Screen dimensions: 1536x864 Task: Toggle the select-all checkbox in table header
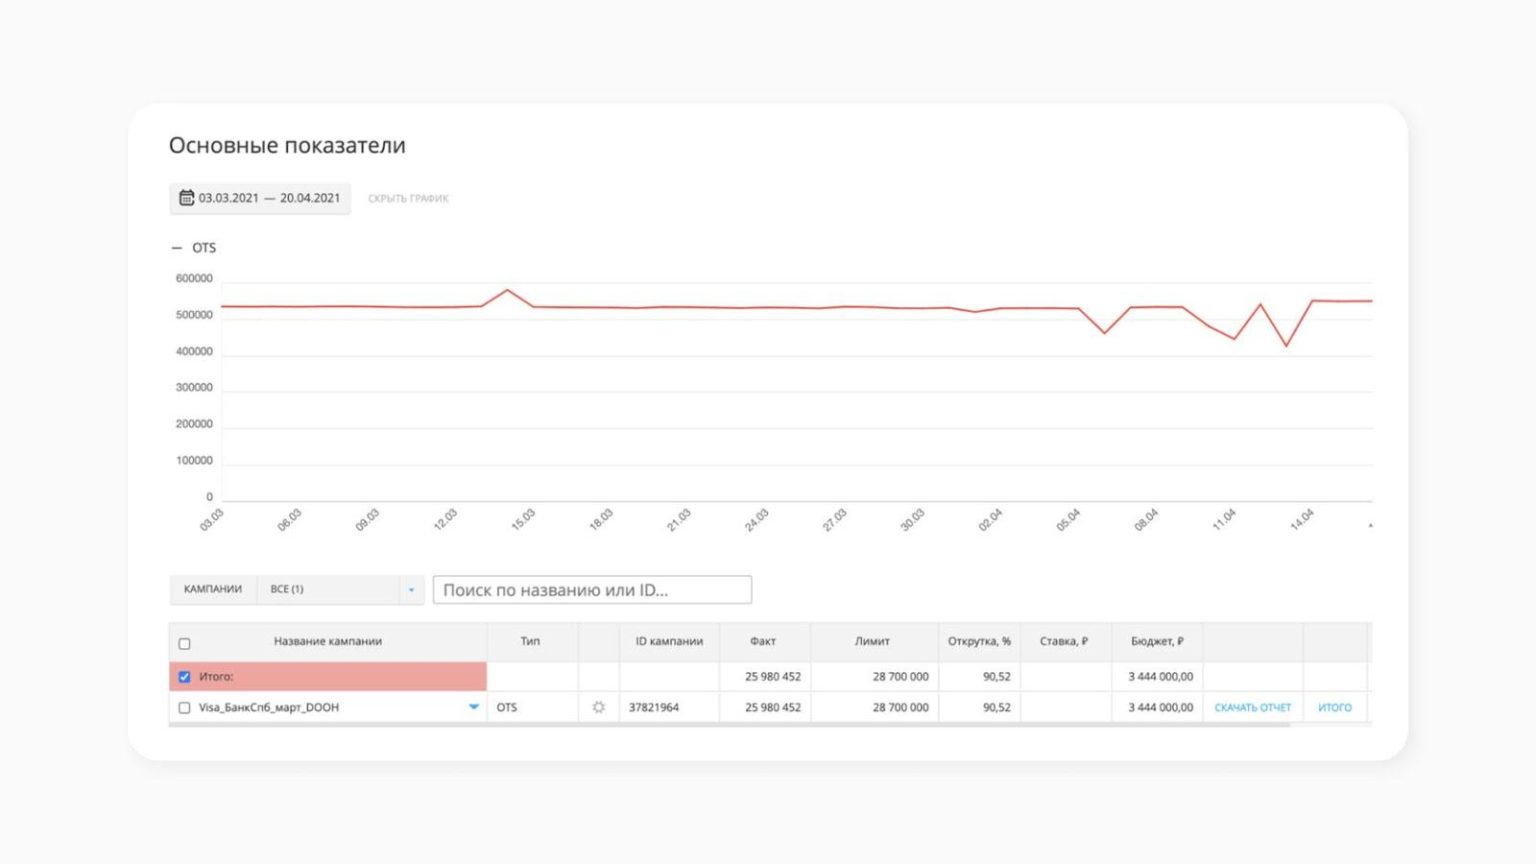(x=184, y=643)
